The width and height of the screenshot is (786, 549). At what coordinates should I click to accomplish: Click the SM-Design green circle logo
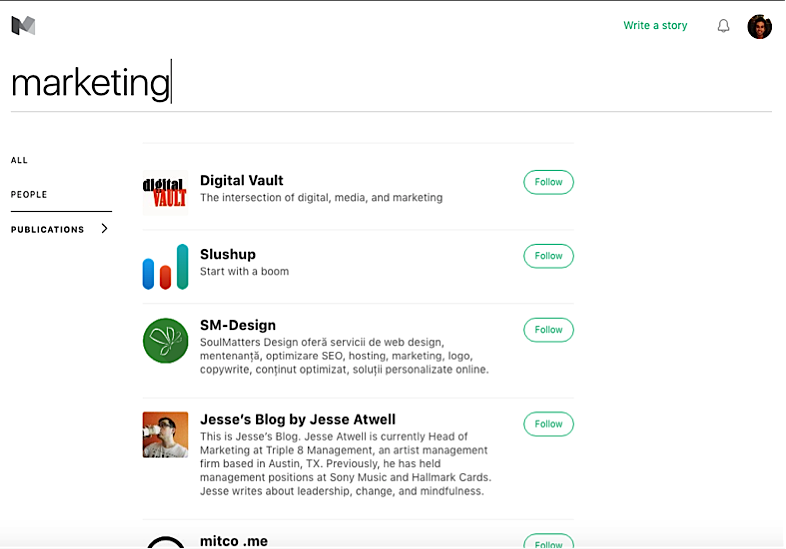[x=165, y=341]
